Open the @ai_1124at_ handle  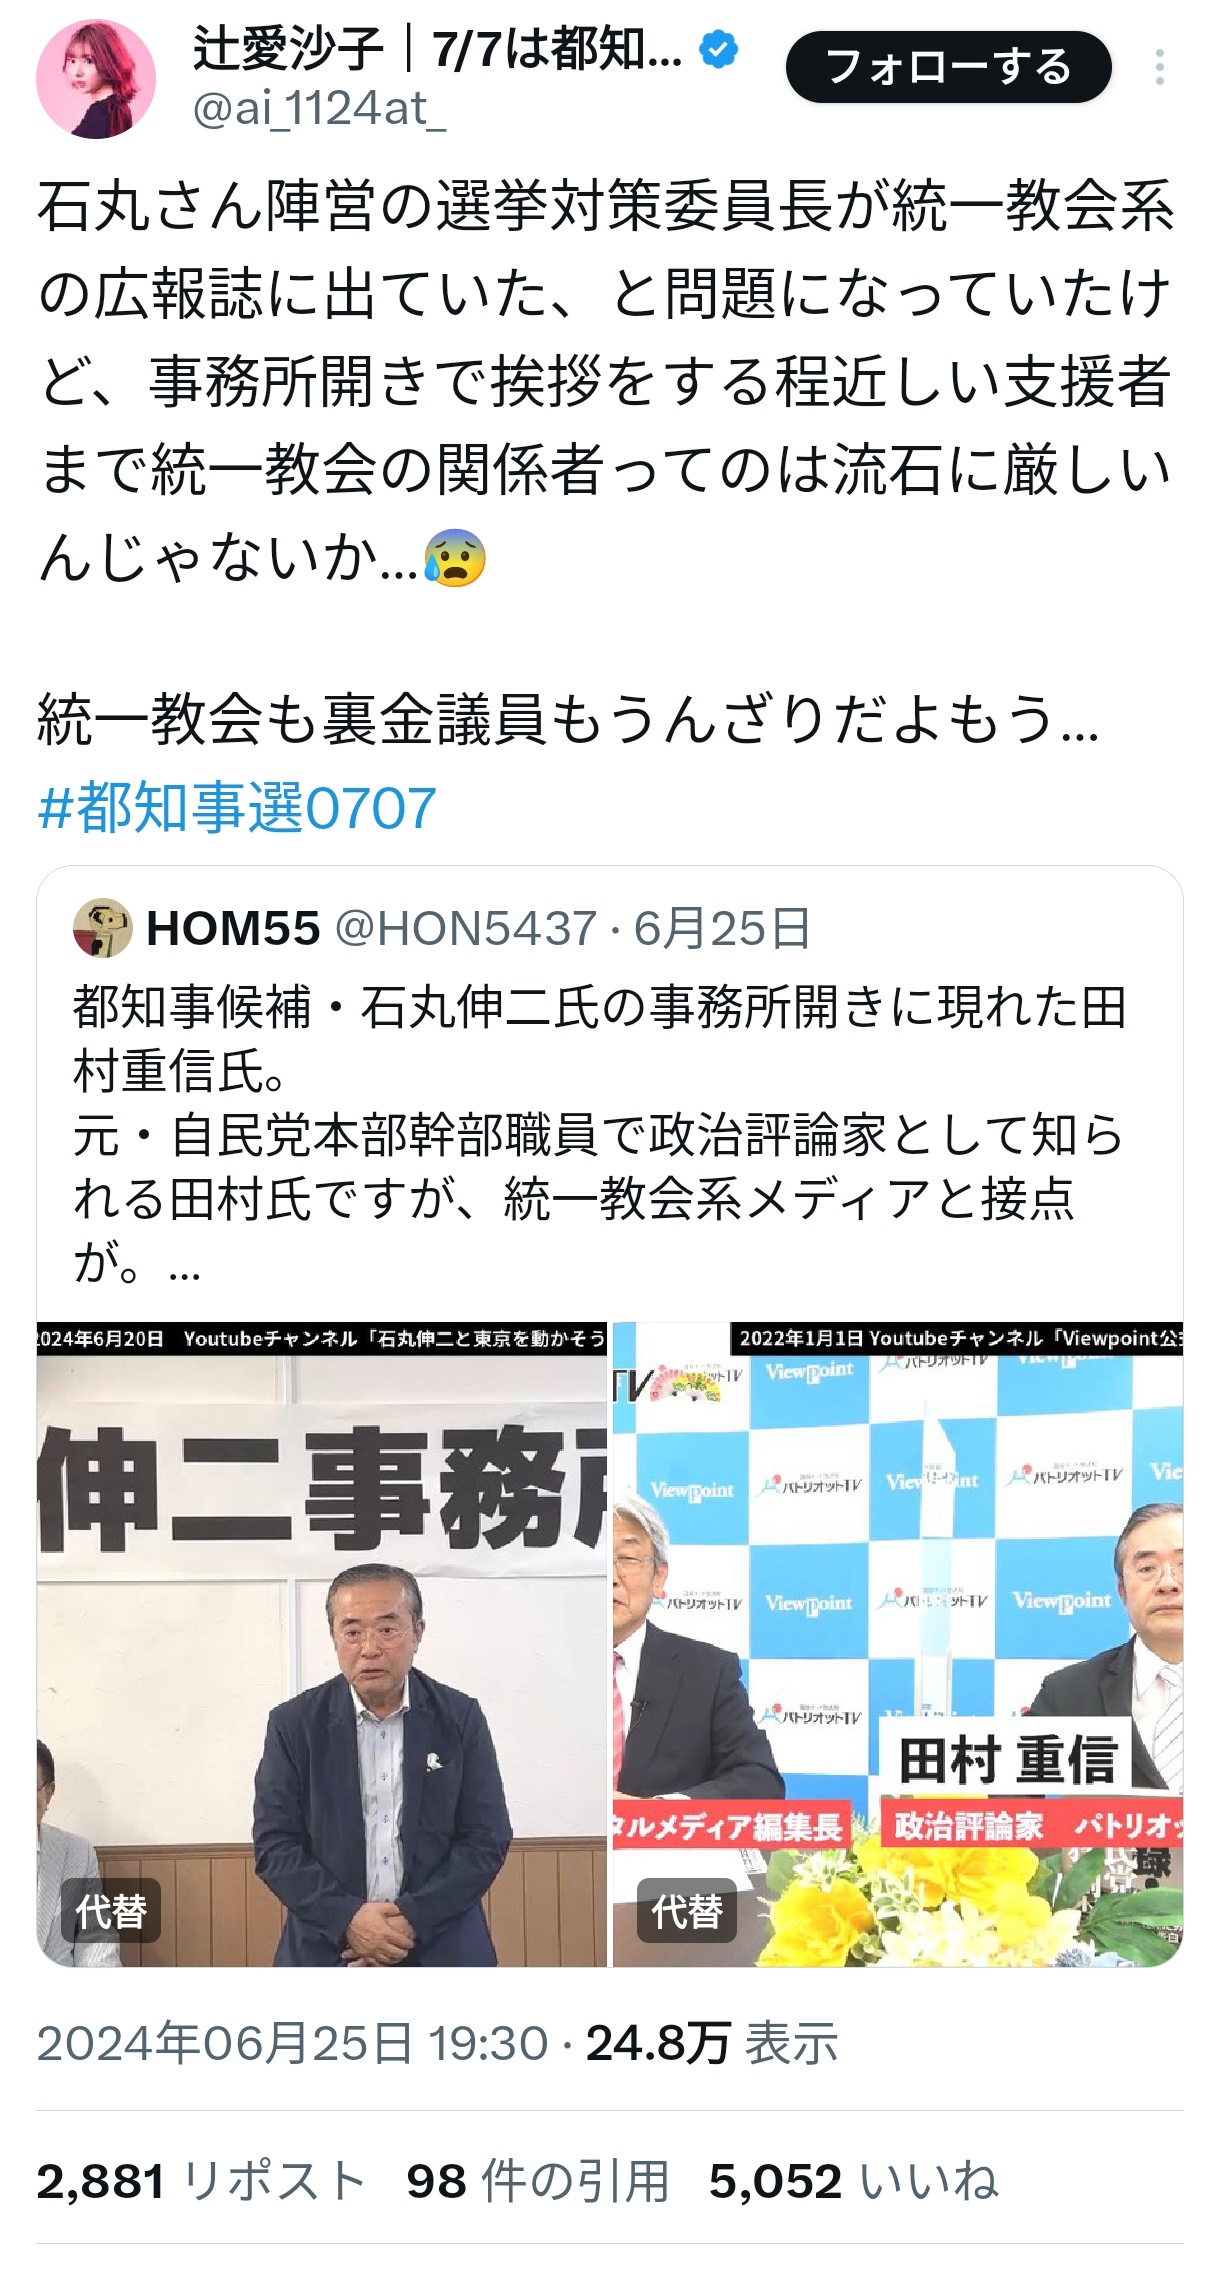(319, 109)
